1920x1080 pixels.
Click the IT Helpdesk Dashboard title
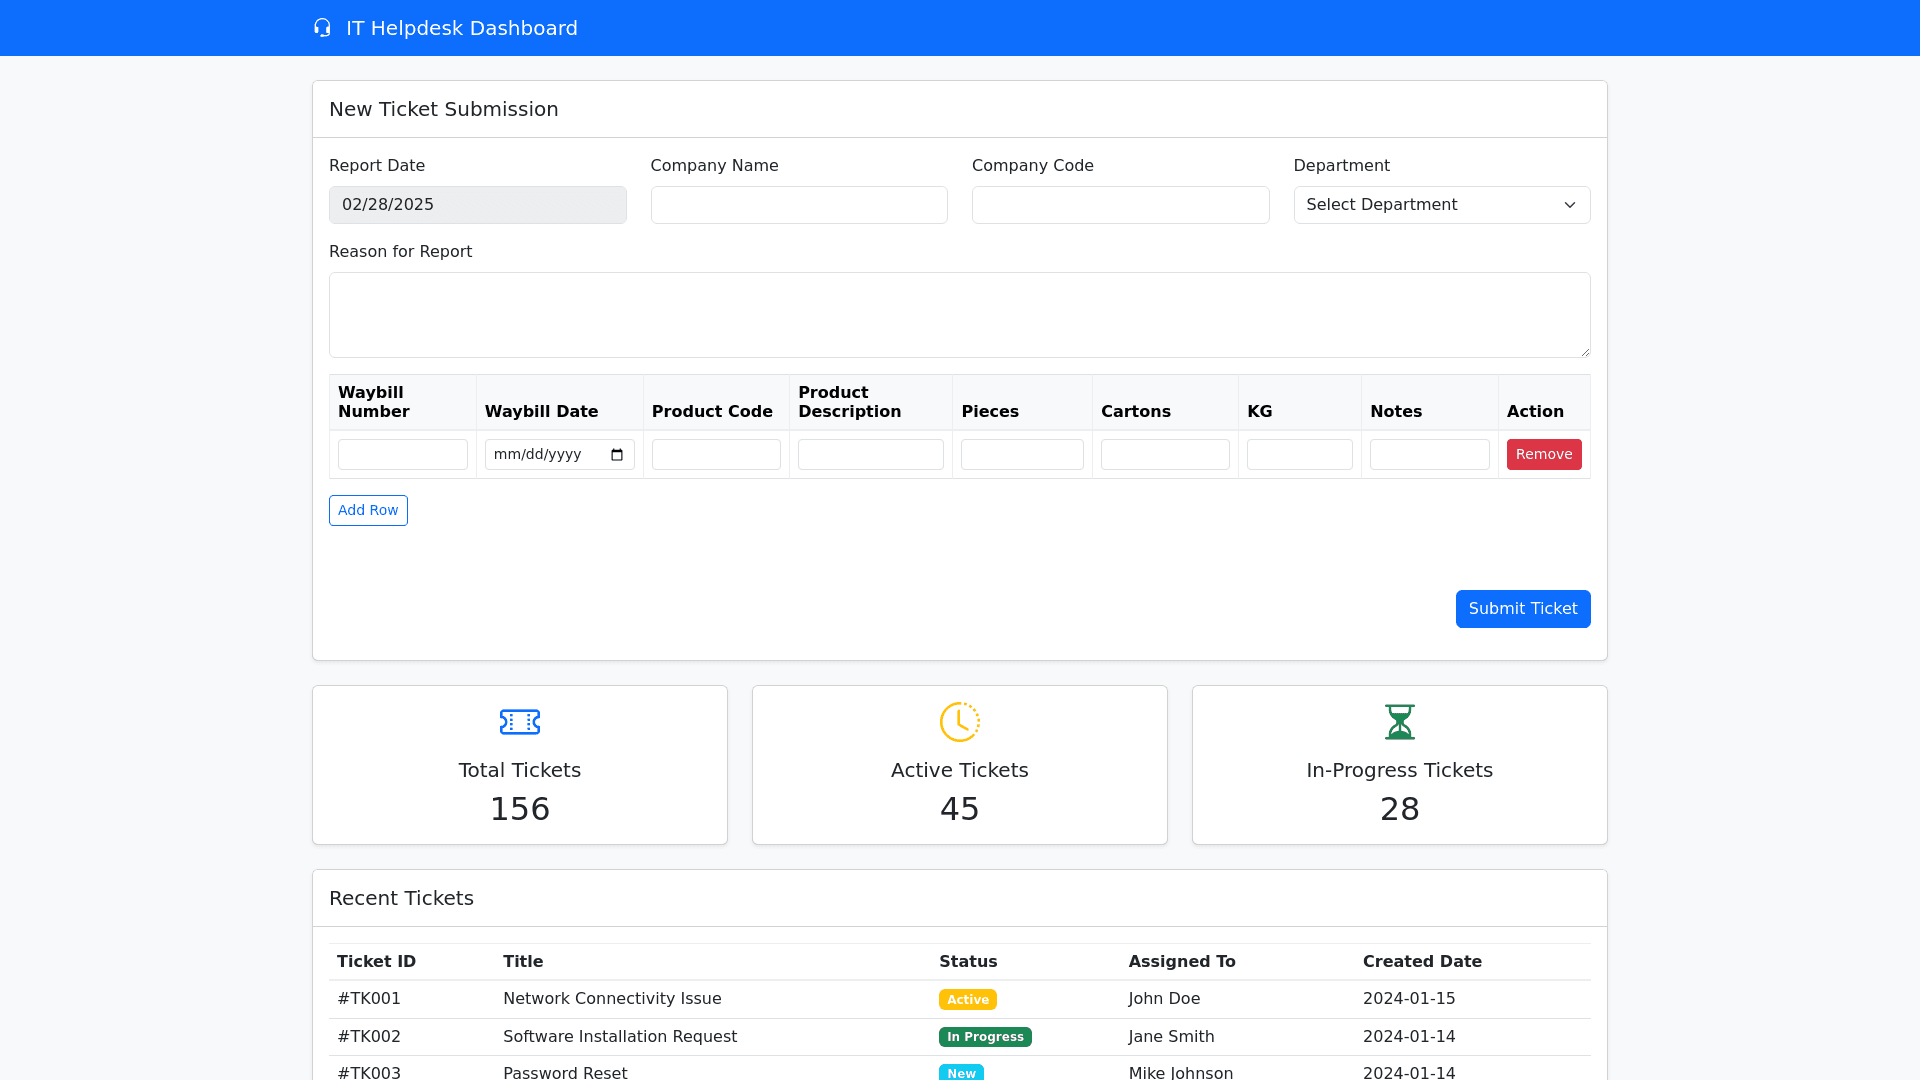tap(461, 28)
